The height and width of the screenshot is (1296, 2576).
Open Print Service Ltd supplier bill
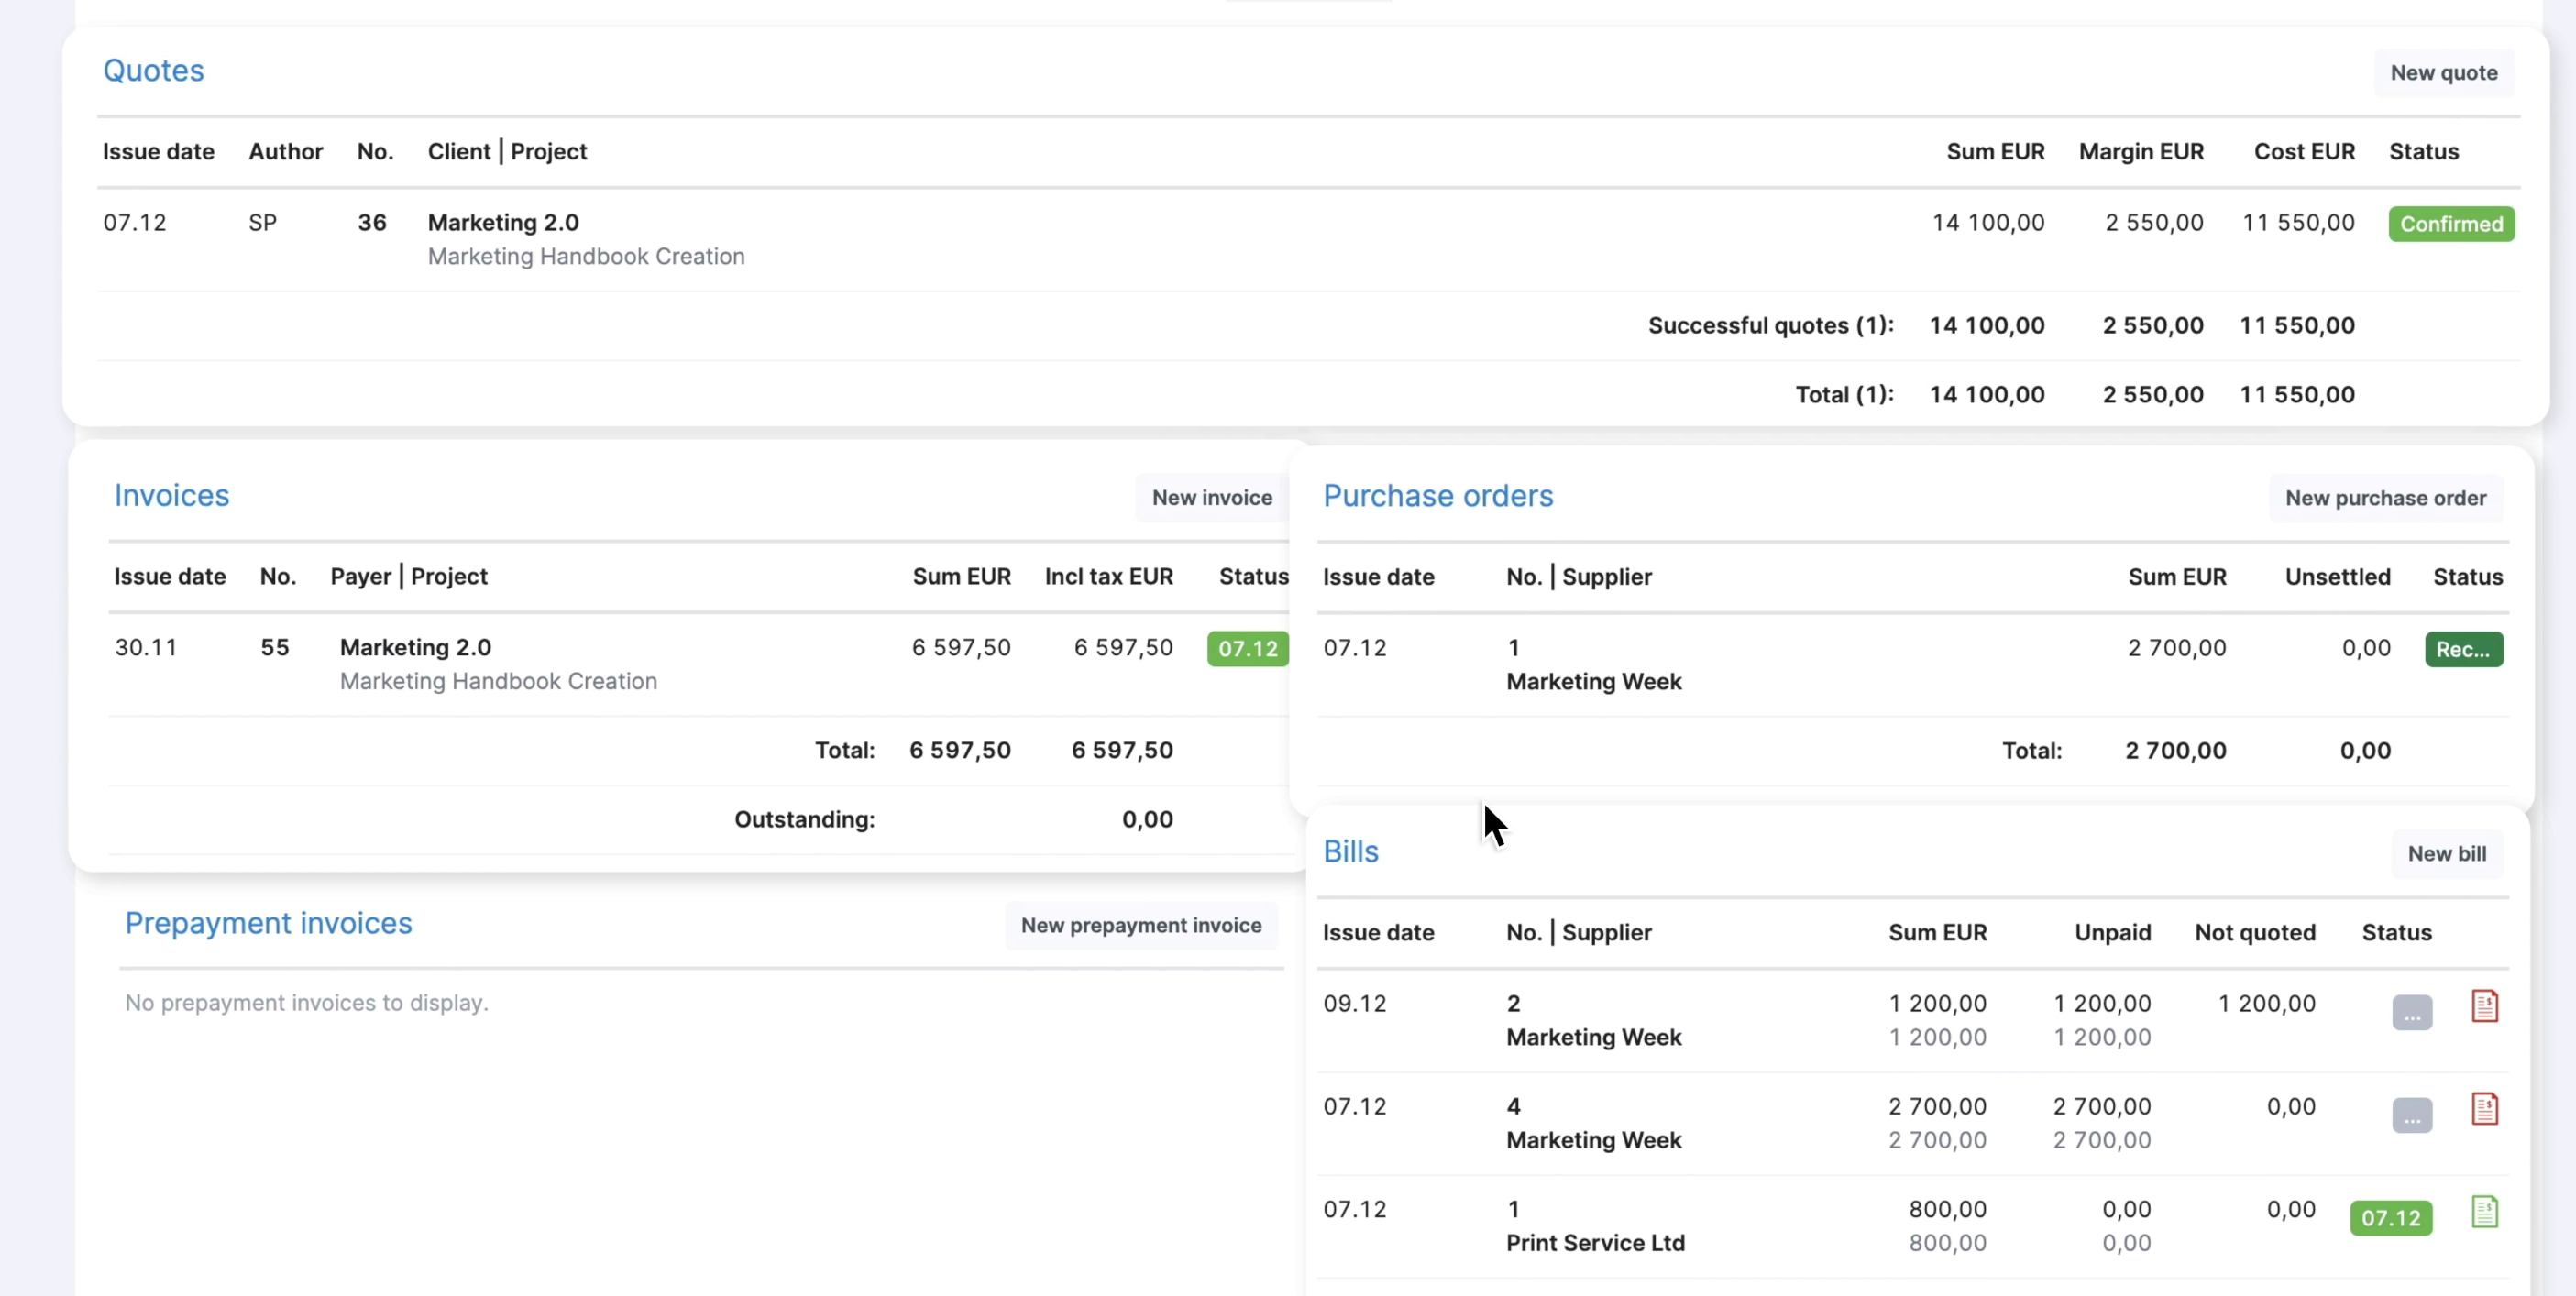[1595, 1244]
